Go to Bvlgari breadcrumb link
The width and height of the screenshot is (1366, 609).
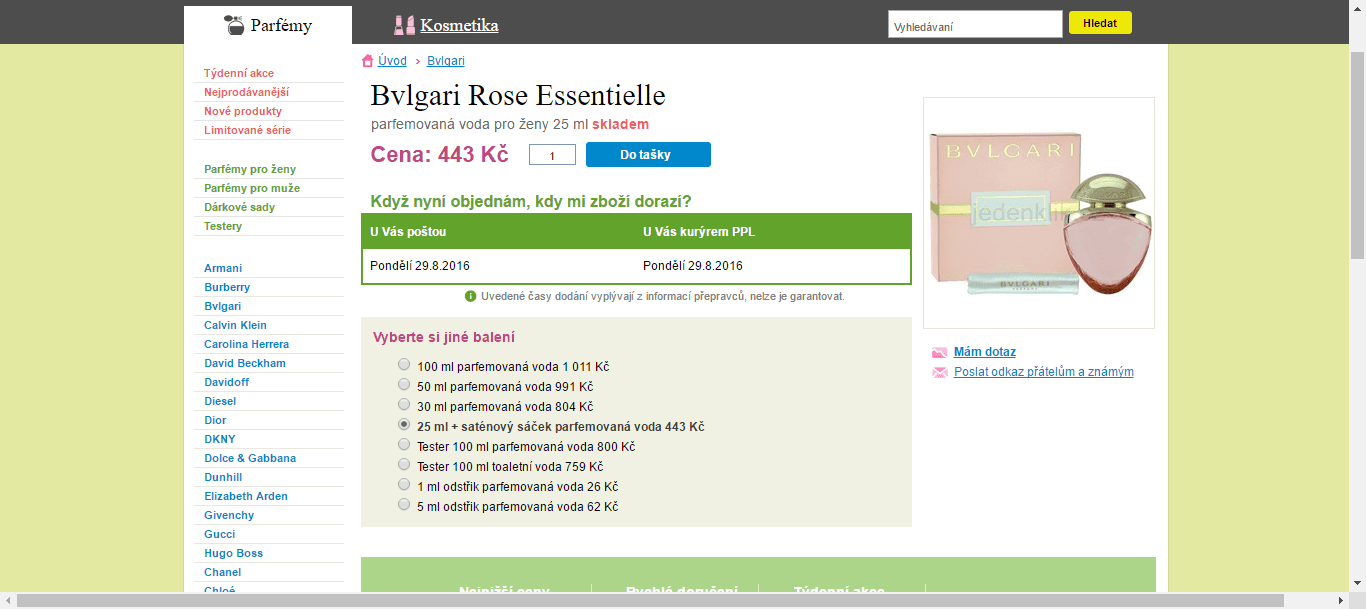tap(446, 61)
